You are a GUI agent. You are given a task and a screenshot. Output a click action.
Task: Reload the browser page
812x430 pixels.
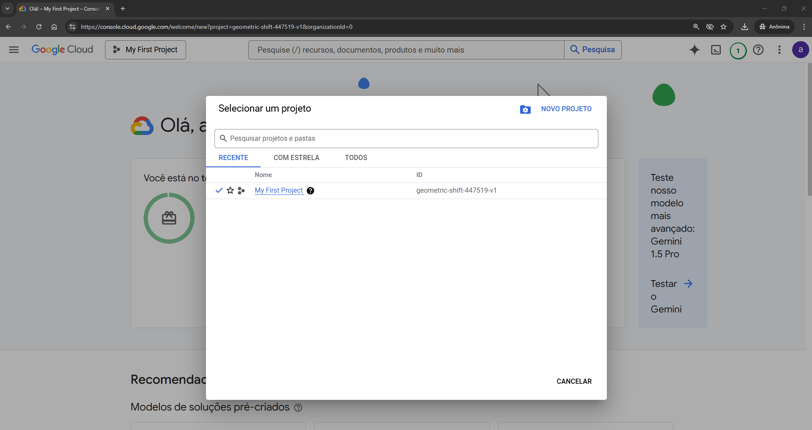[x=38, y=27]
